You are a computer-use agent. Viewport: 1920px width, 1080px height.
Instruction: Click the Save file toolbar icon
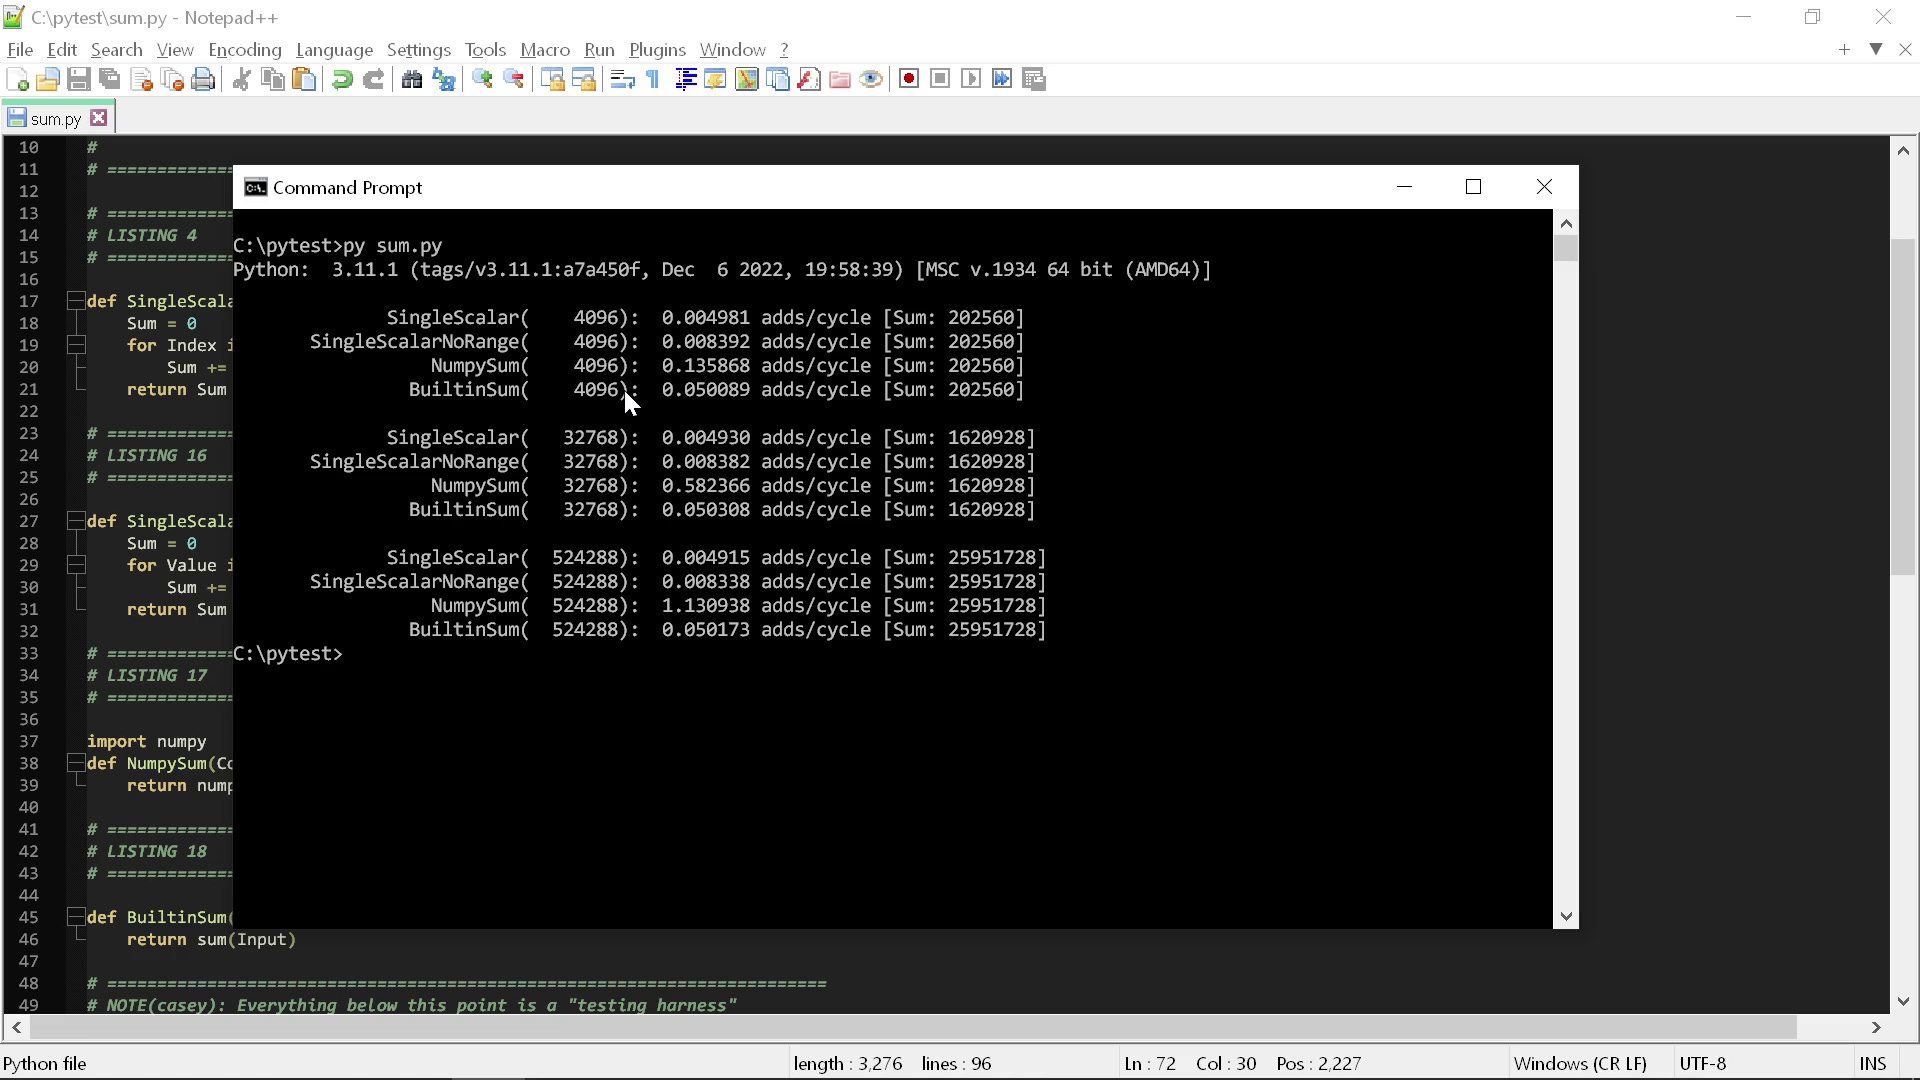79,80
